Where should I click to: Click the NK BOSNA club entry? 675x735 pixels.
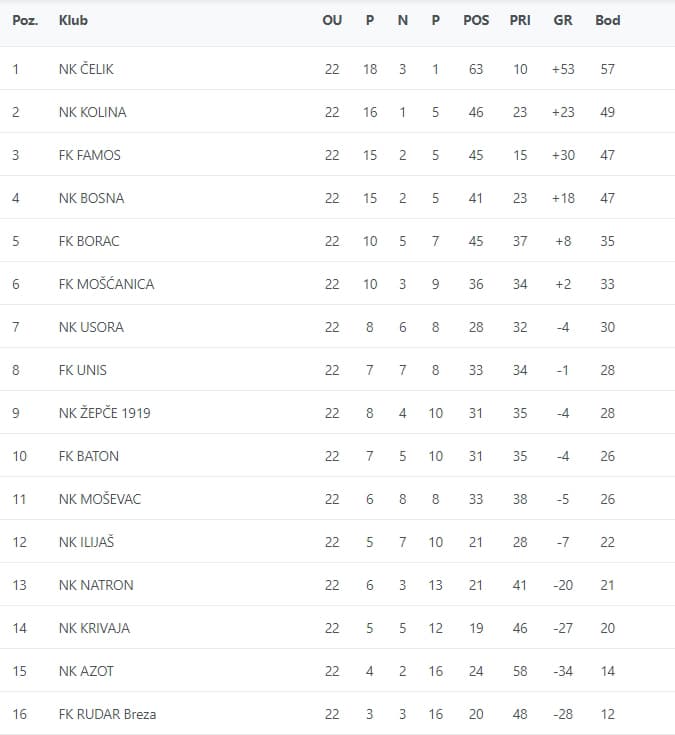[92, 198]
